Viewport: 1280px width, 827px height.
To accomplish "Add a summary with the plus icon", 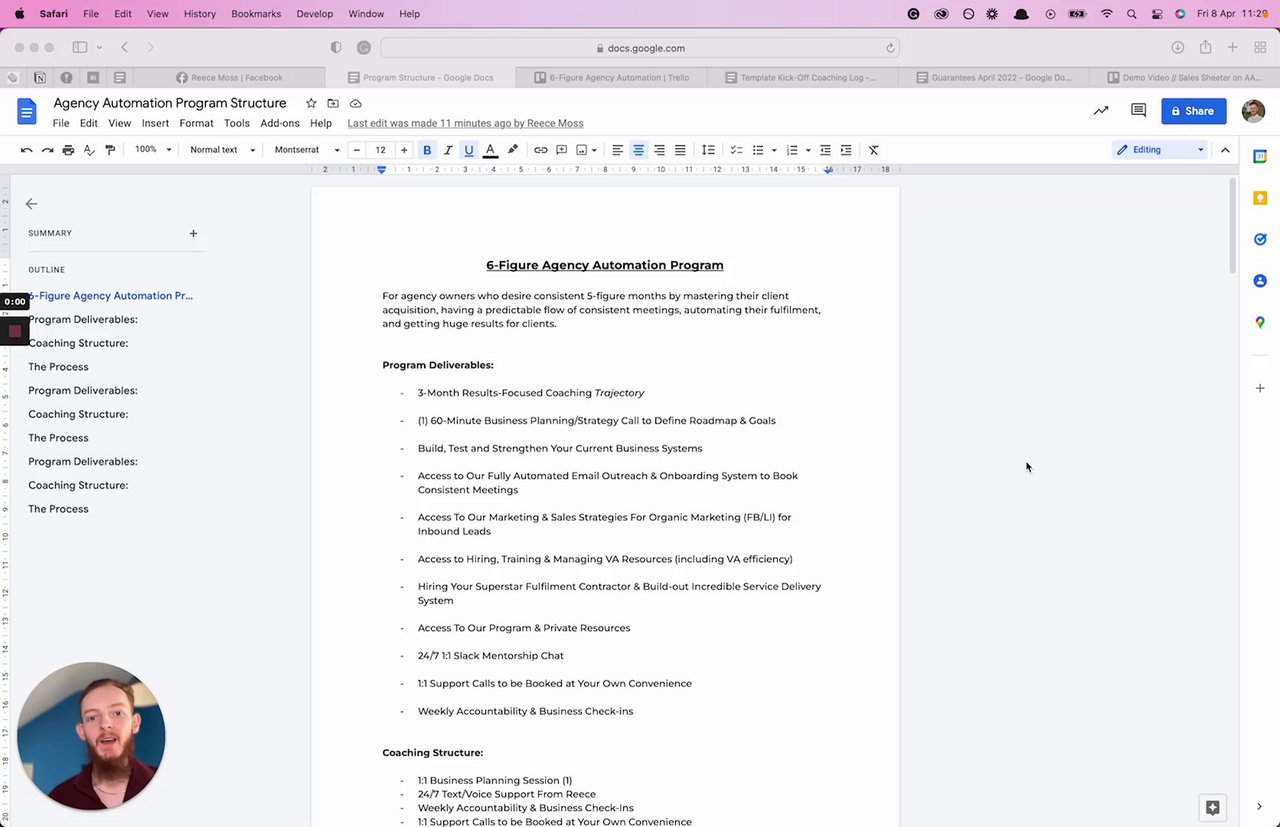I will tap(193, 233).
